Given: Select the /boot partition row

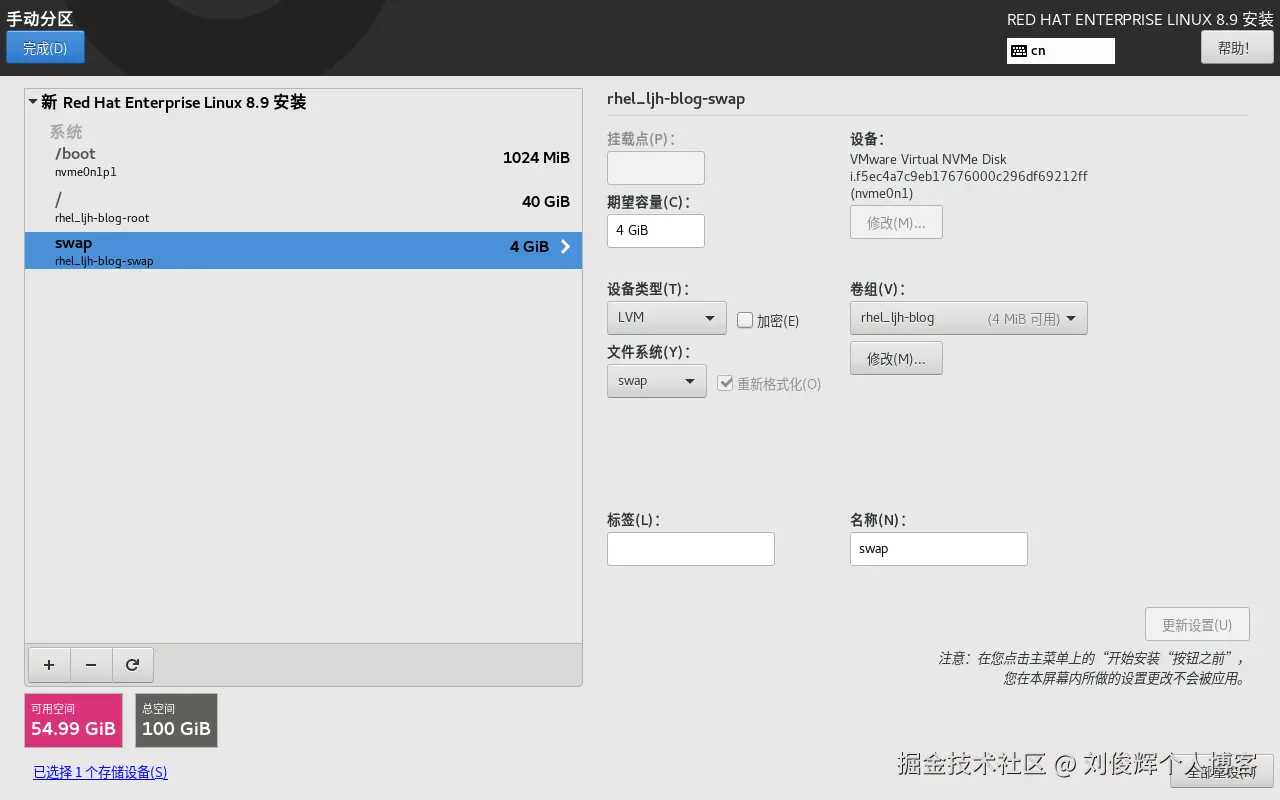Looking at the screenshot, I should [x=303, y=161].
